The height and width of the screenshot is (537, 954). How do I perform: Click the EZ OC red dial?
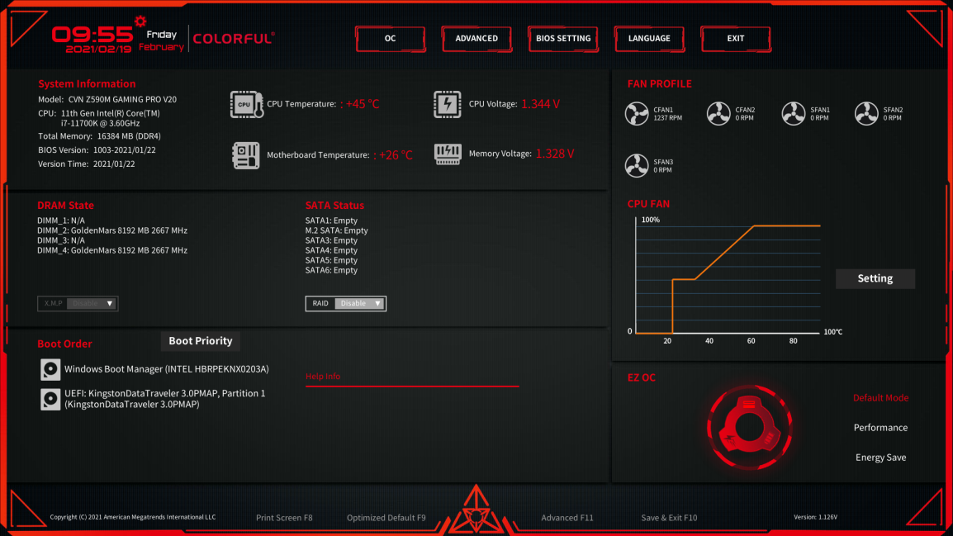tap(749, 428)
